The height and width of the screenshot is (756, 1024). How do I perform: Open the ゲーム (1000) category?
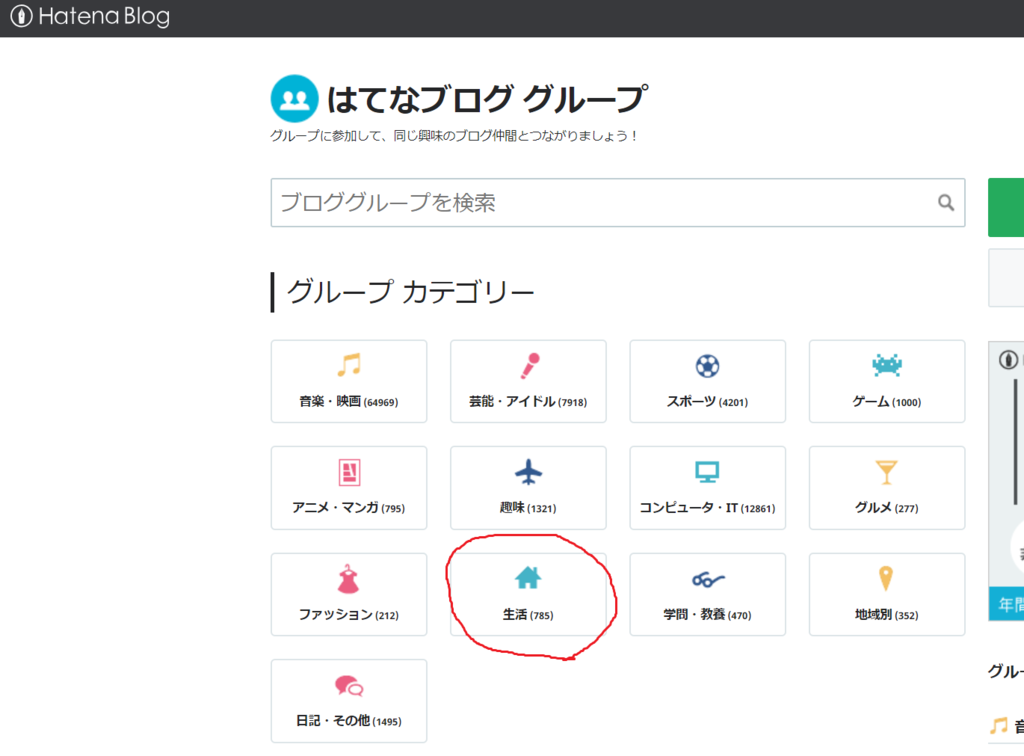coord(887,381)
